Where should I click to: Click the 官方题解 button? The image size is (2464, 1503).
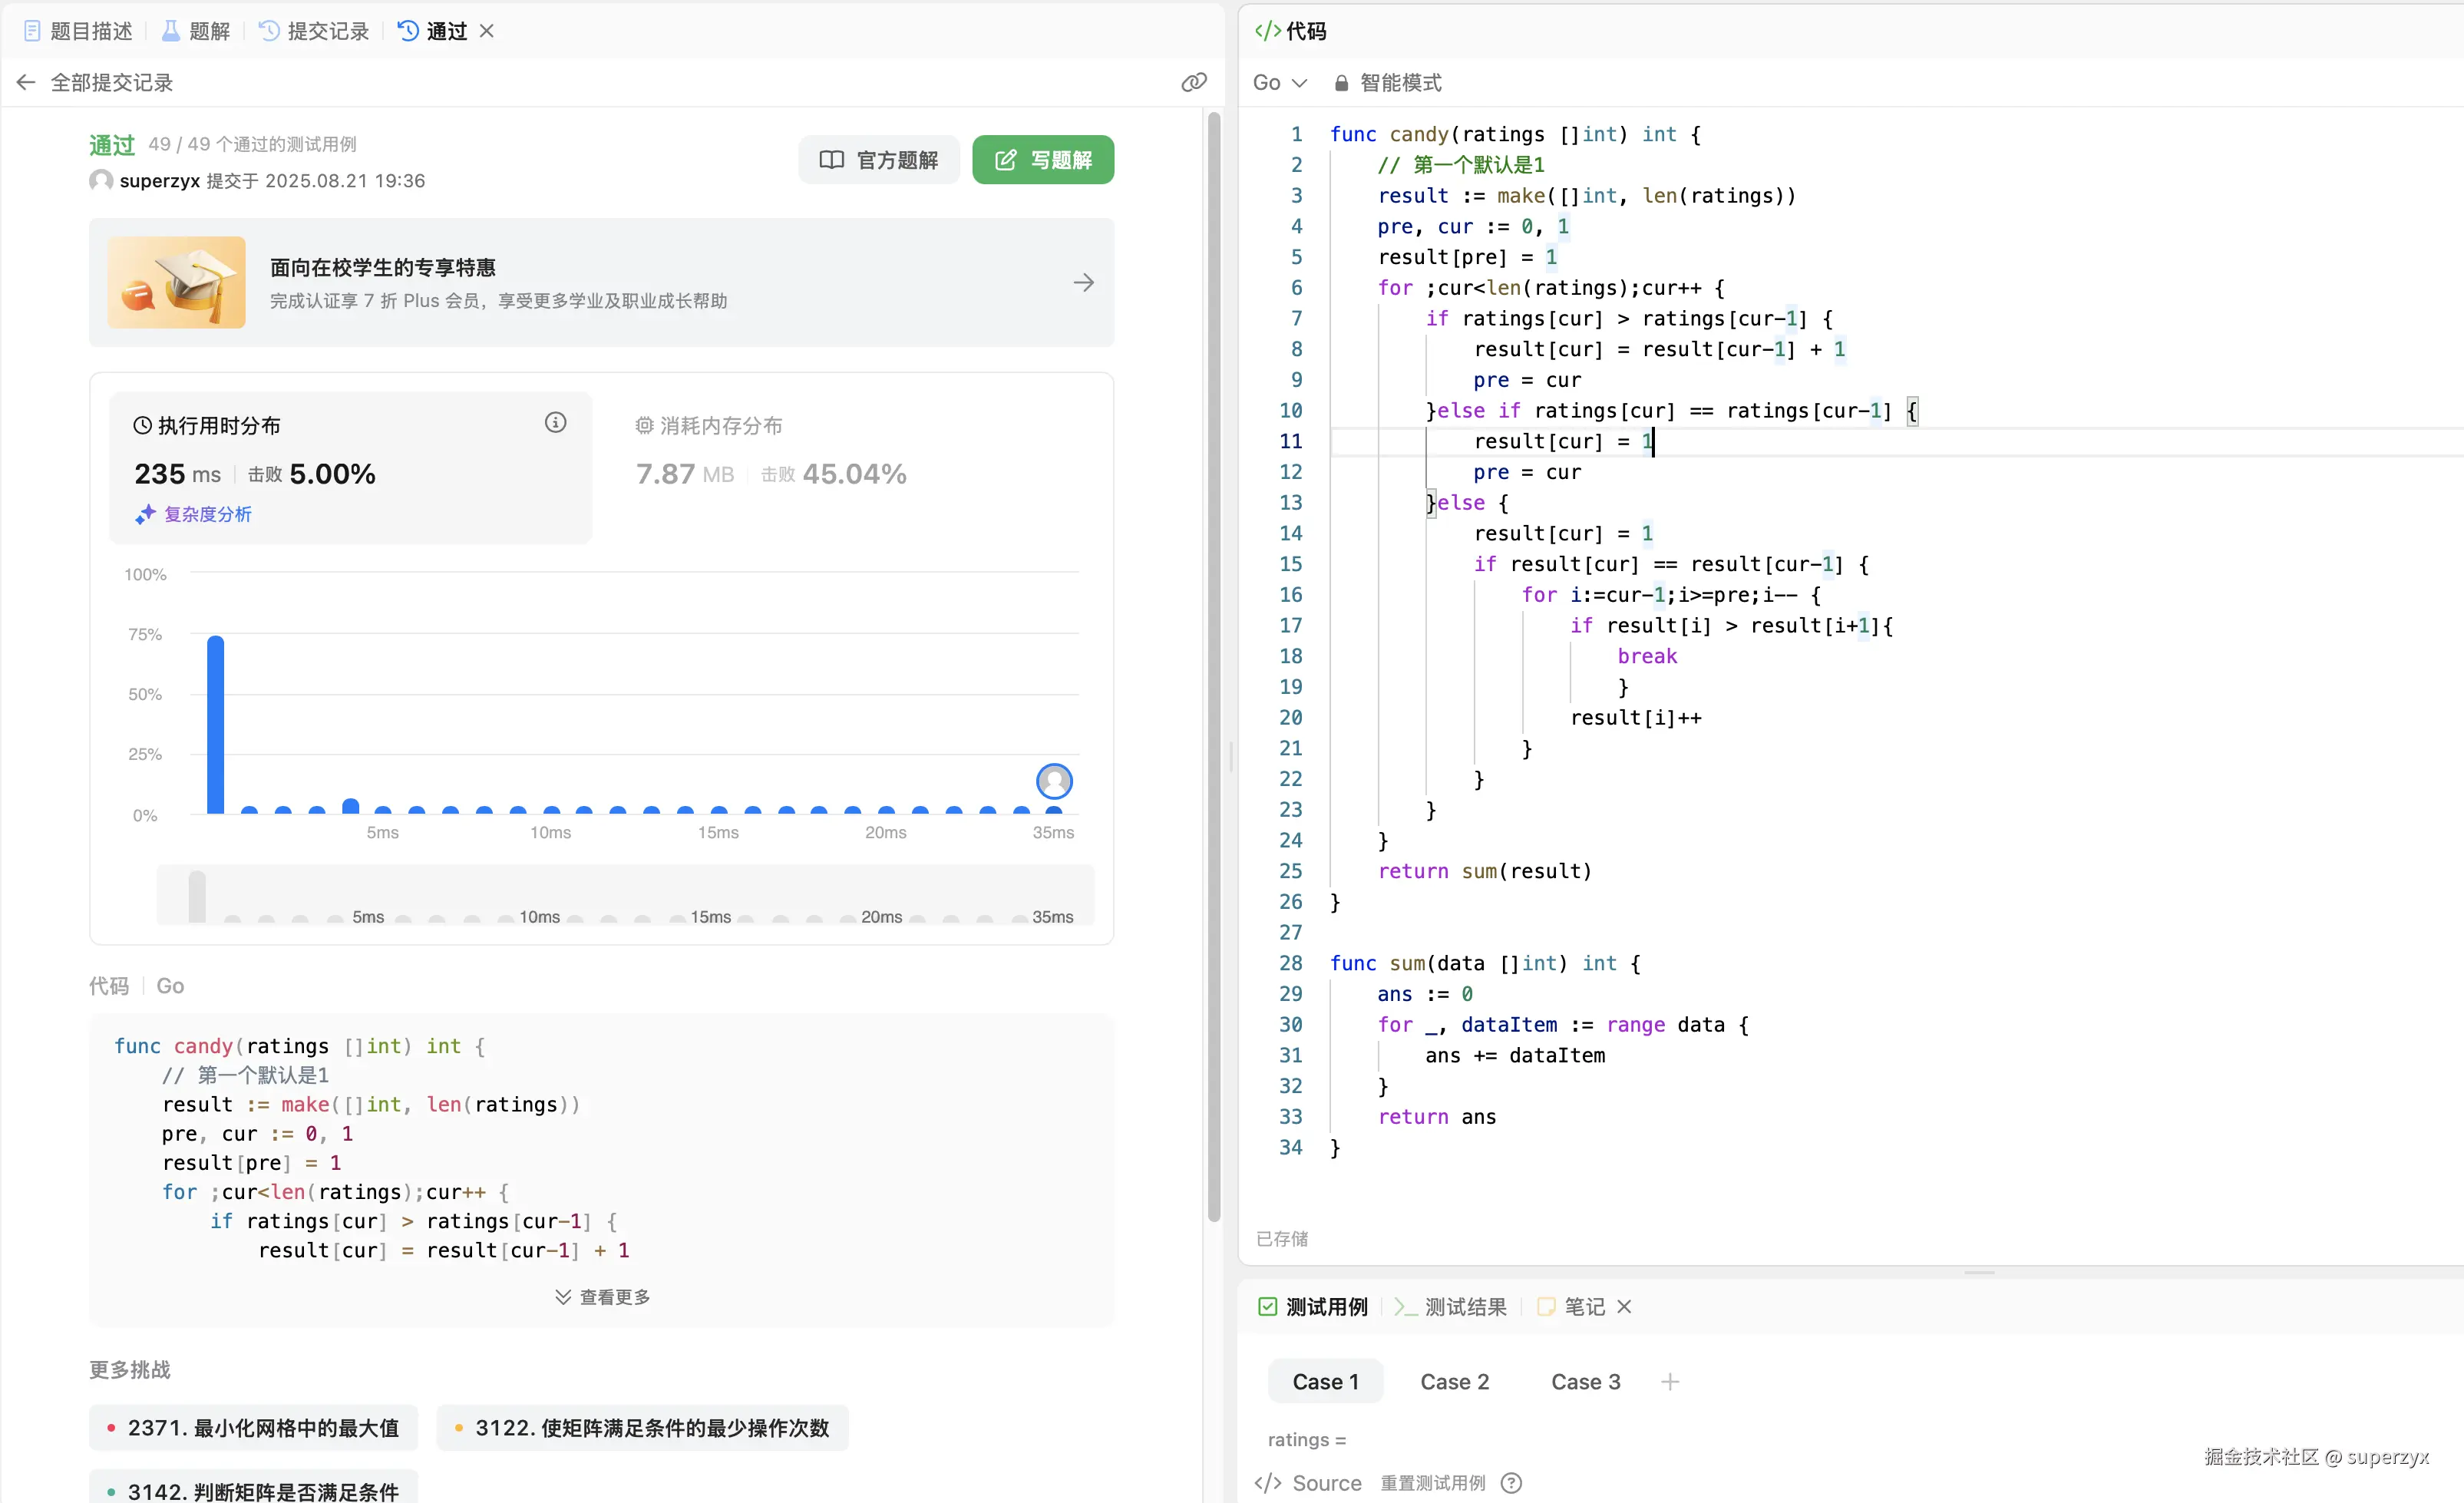coord(879,160)
